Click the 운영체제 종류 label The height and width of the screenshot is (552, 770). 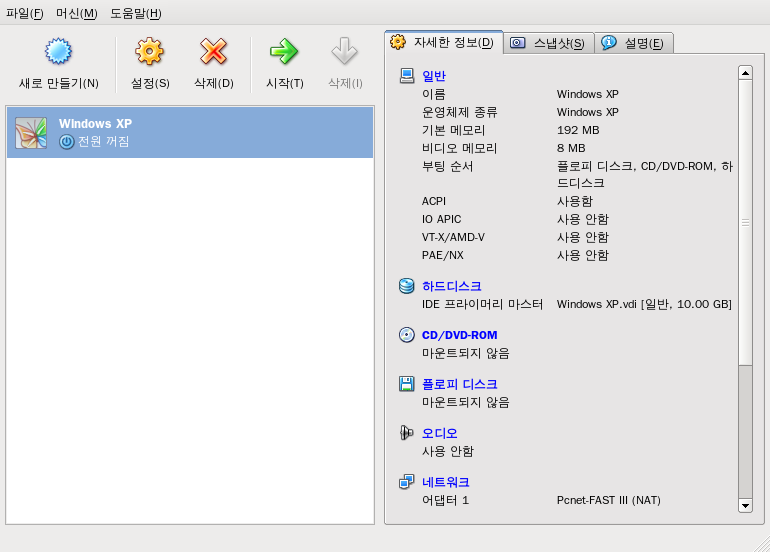[x=460, y=112]
